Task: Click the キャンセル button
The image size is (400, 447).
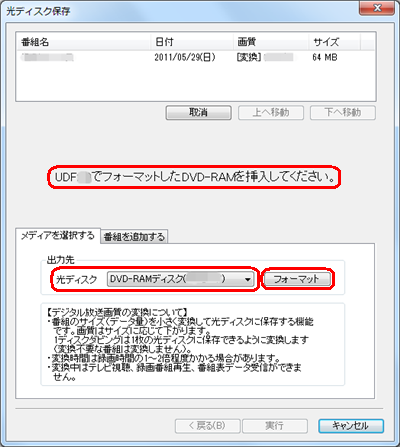Action: [351, 426]
